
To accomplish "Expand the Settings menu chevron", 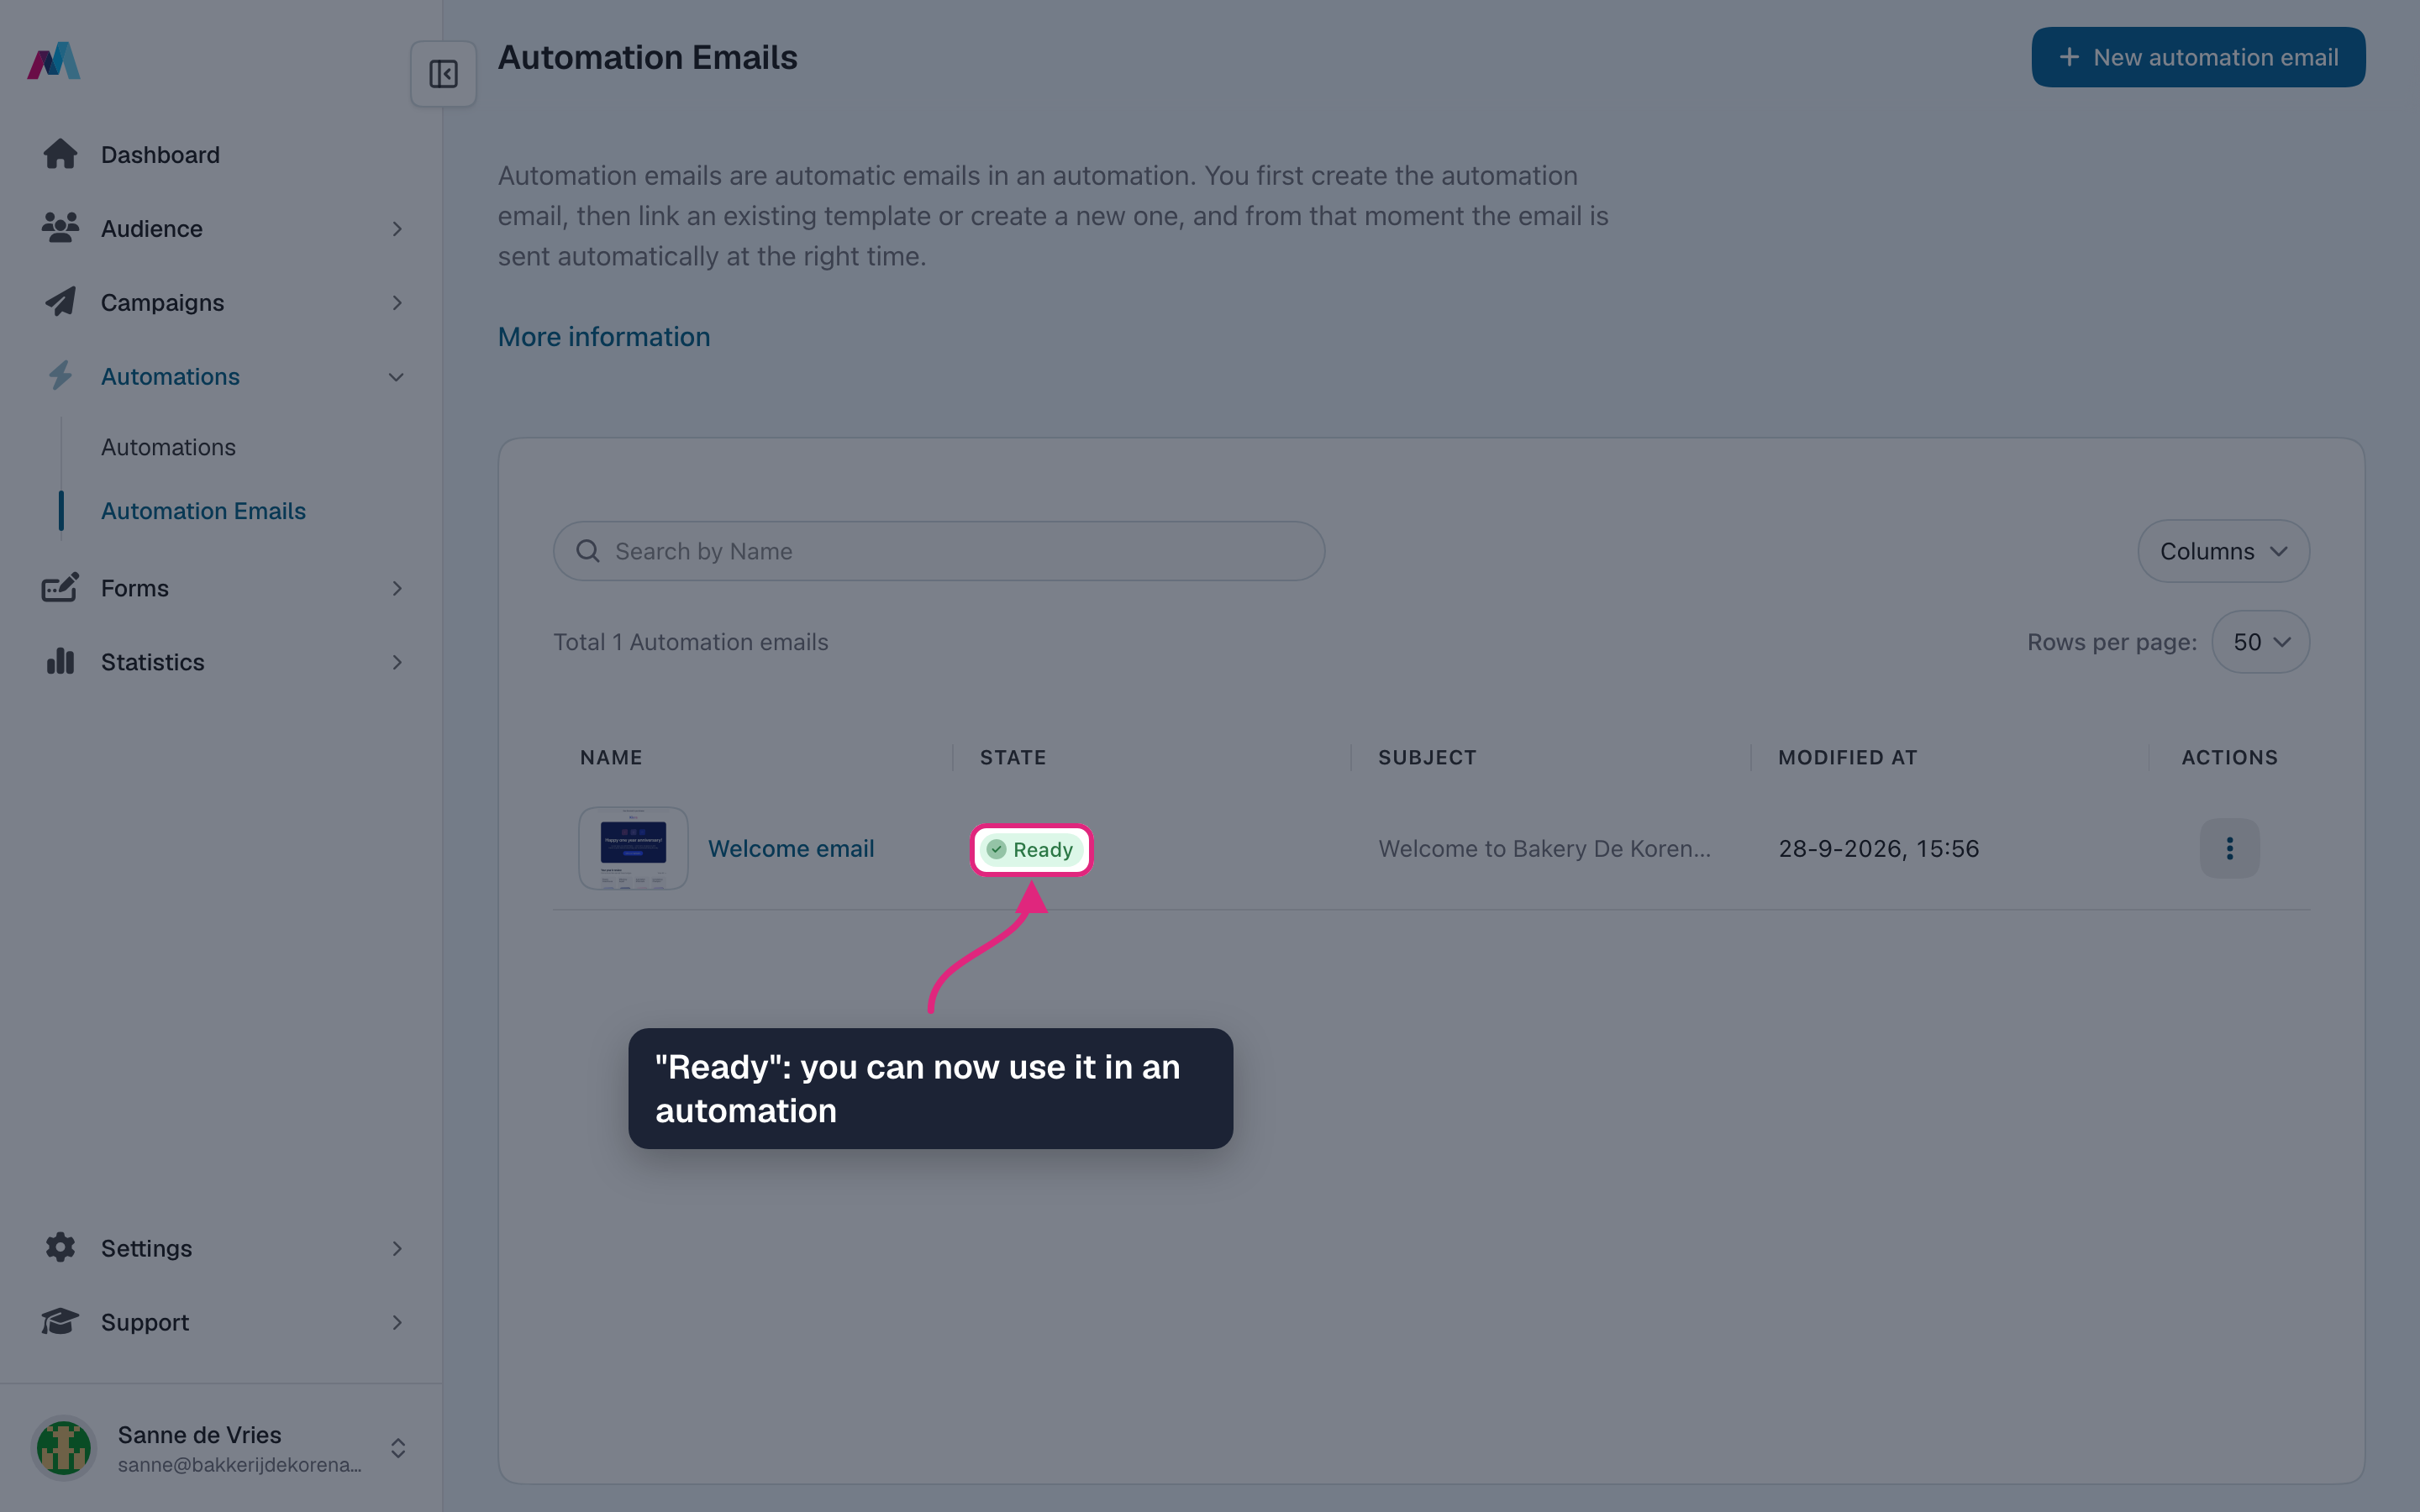I will (397, 1248).
